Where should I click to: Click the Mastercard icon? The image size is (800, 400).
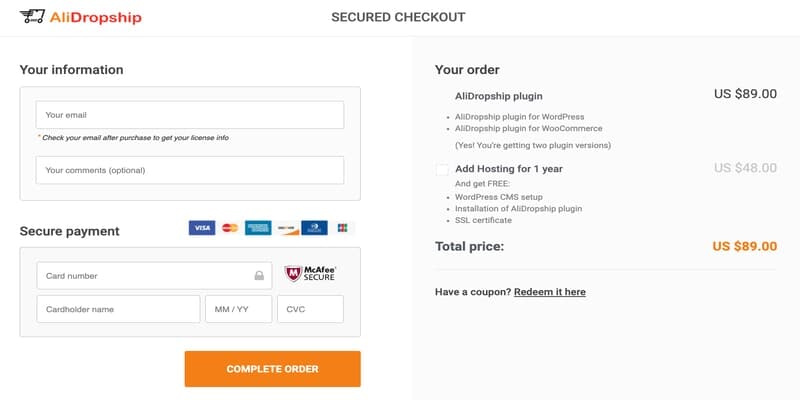point(230,228)
